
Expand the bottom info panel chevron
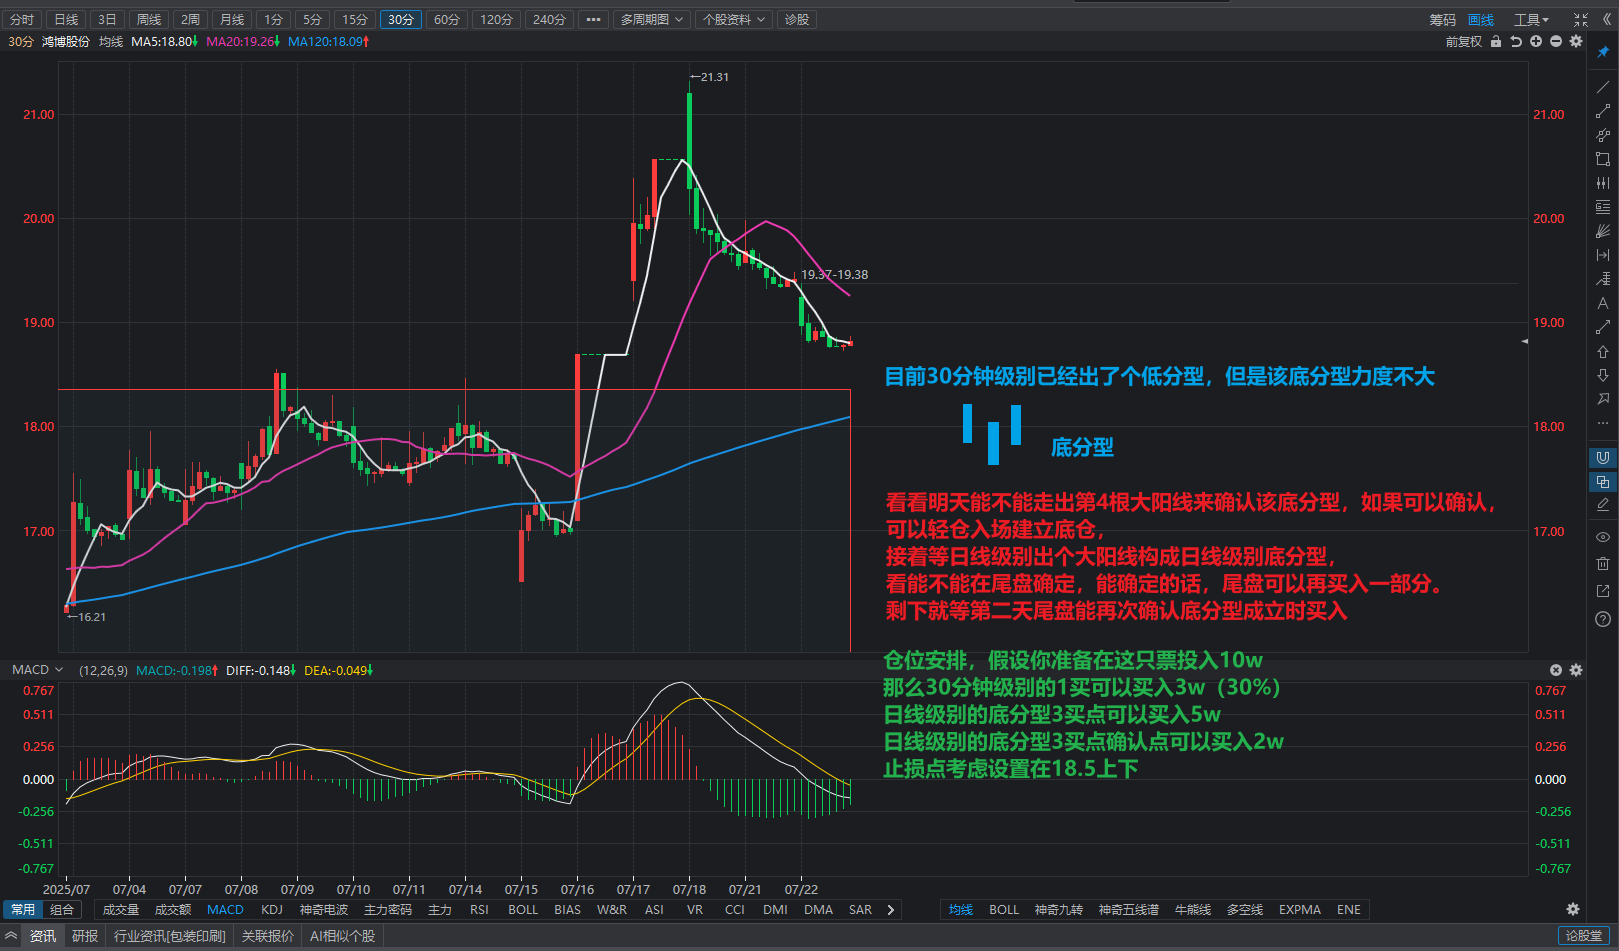(x=11, y=936)
